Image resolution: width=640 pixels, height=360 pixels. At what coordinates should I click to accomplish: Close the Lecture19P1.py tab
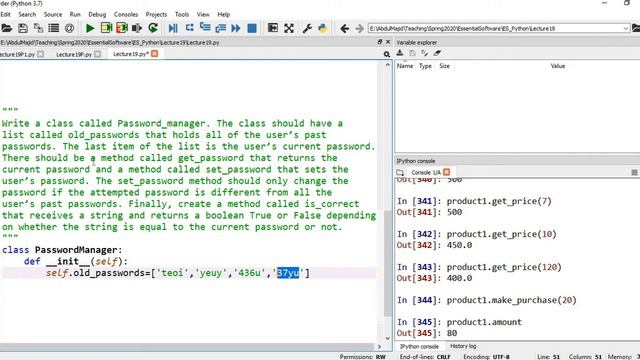(41, 54)
